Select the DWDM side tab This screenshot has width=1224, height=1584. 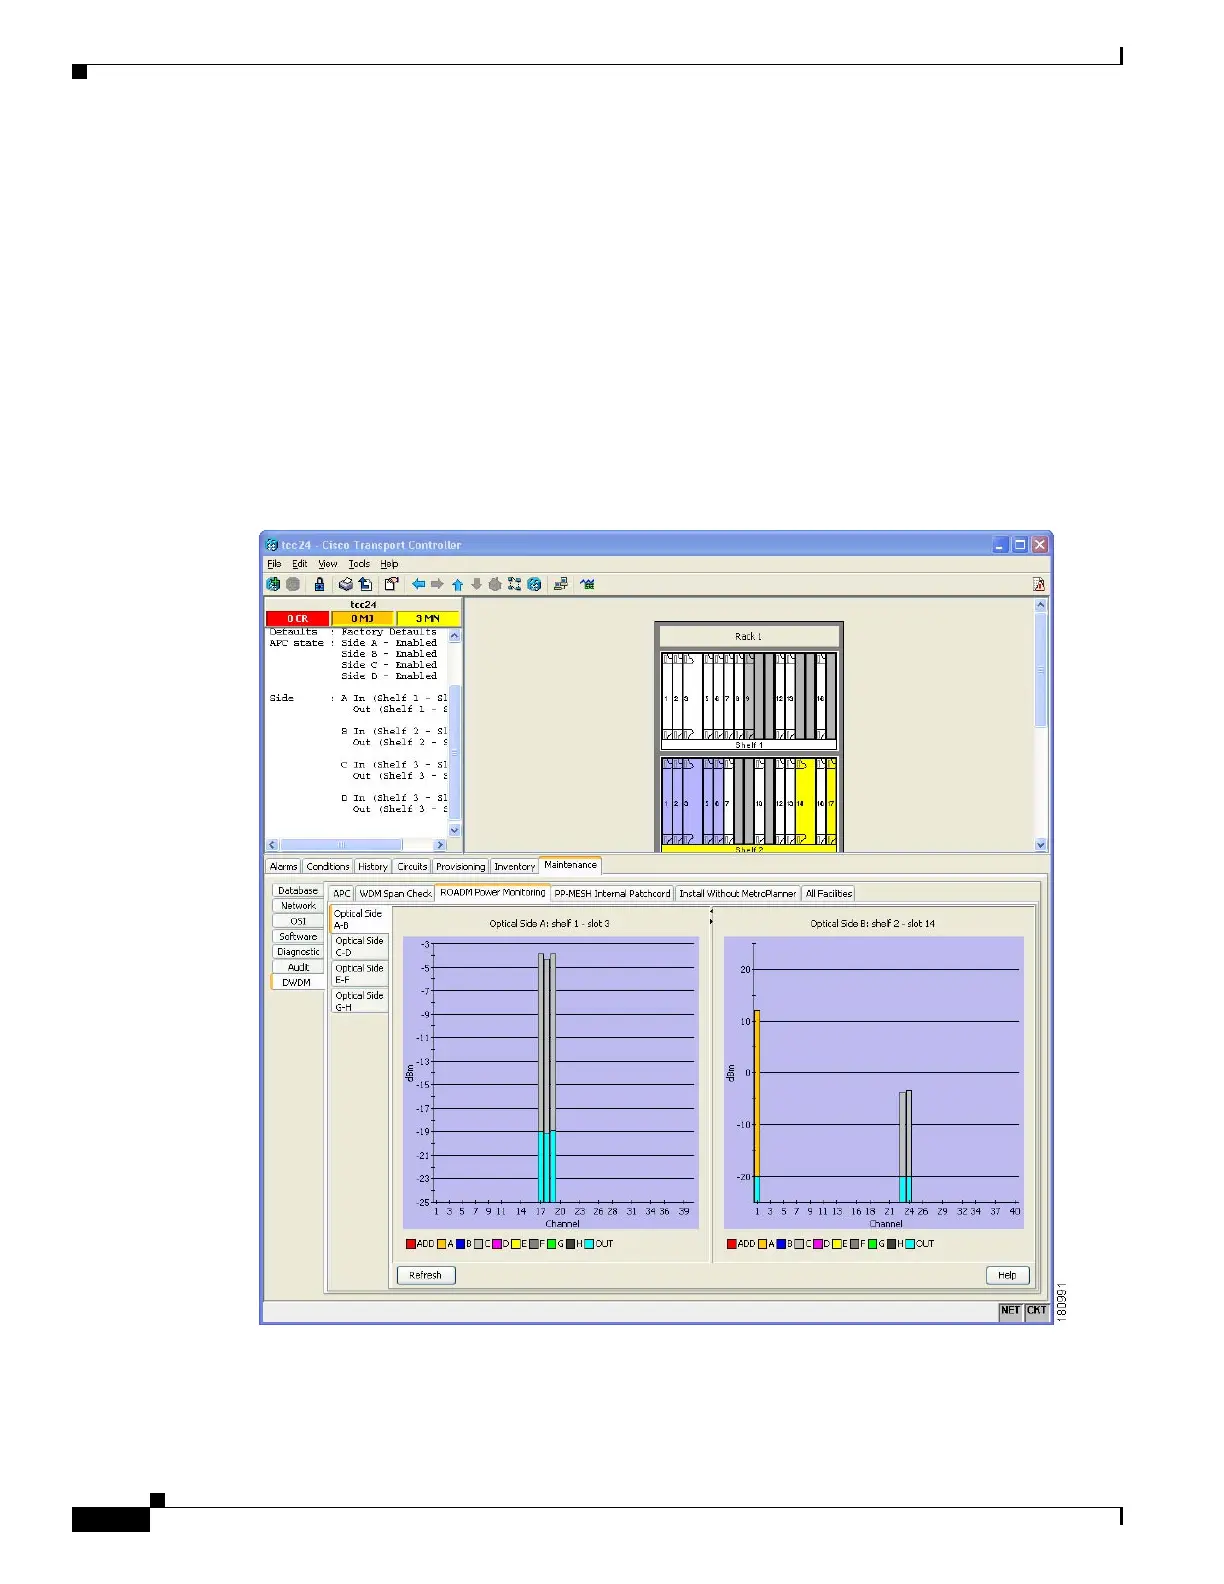(x=297, y=983)
